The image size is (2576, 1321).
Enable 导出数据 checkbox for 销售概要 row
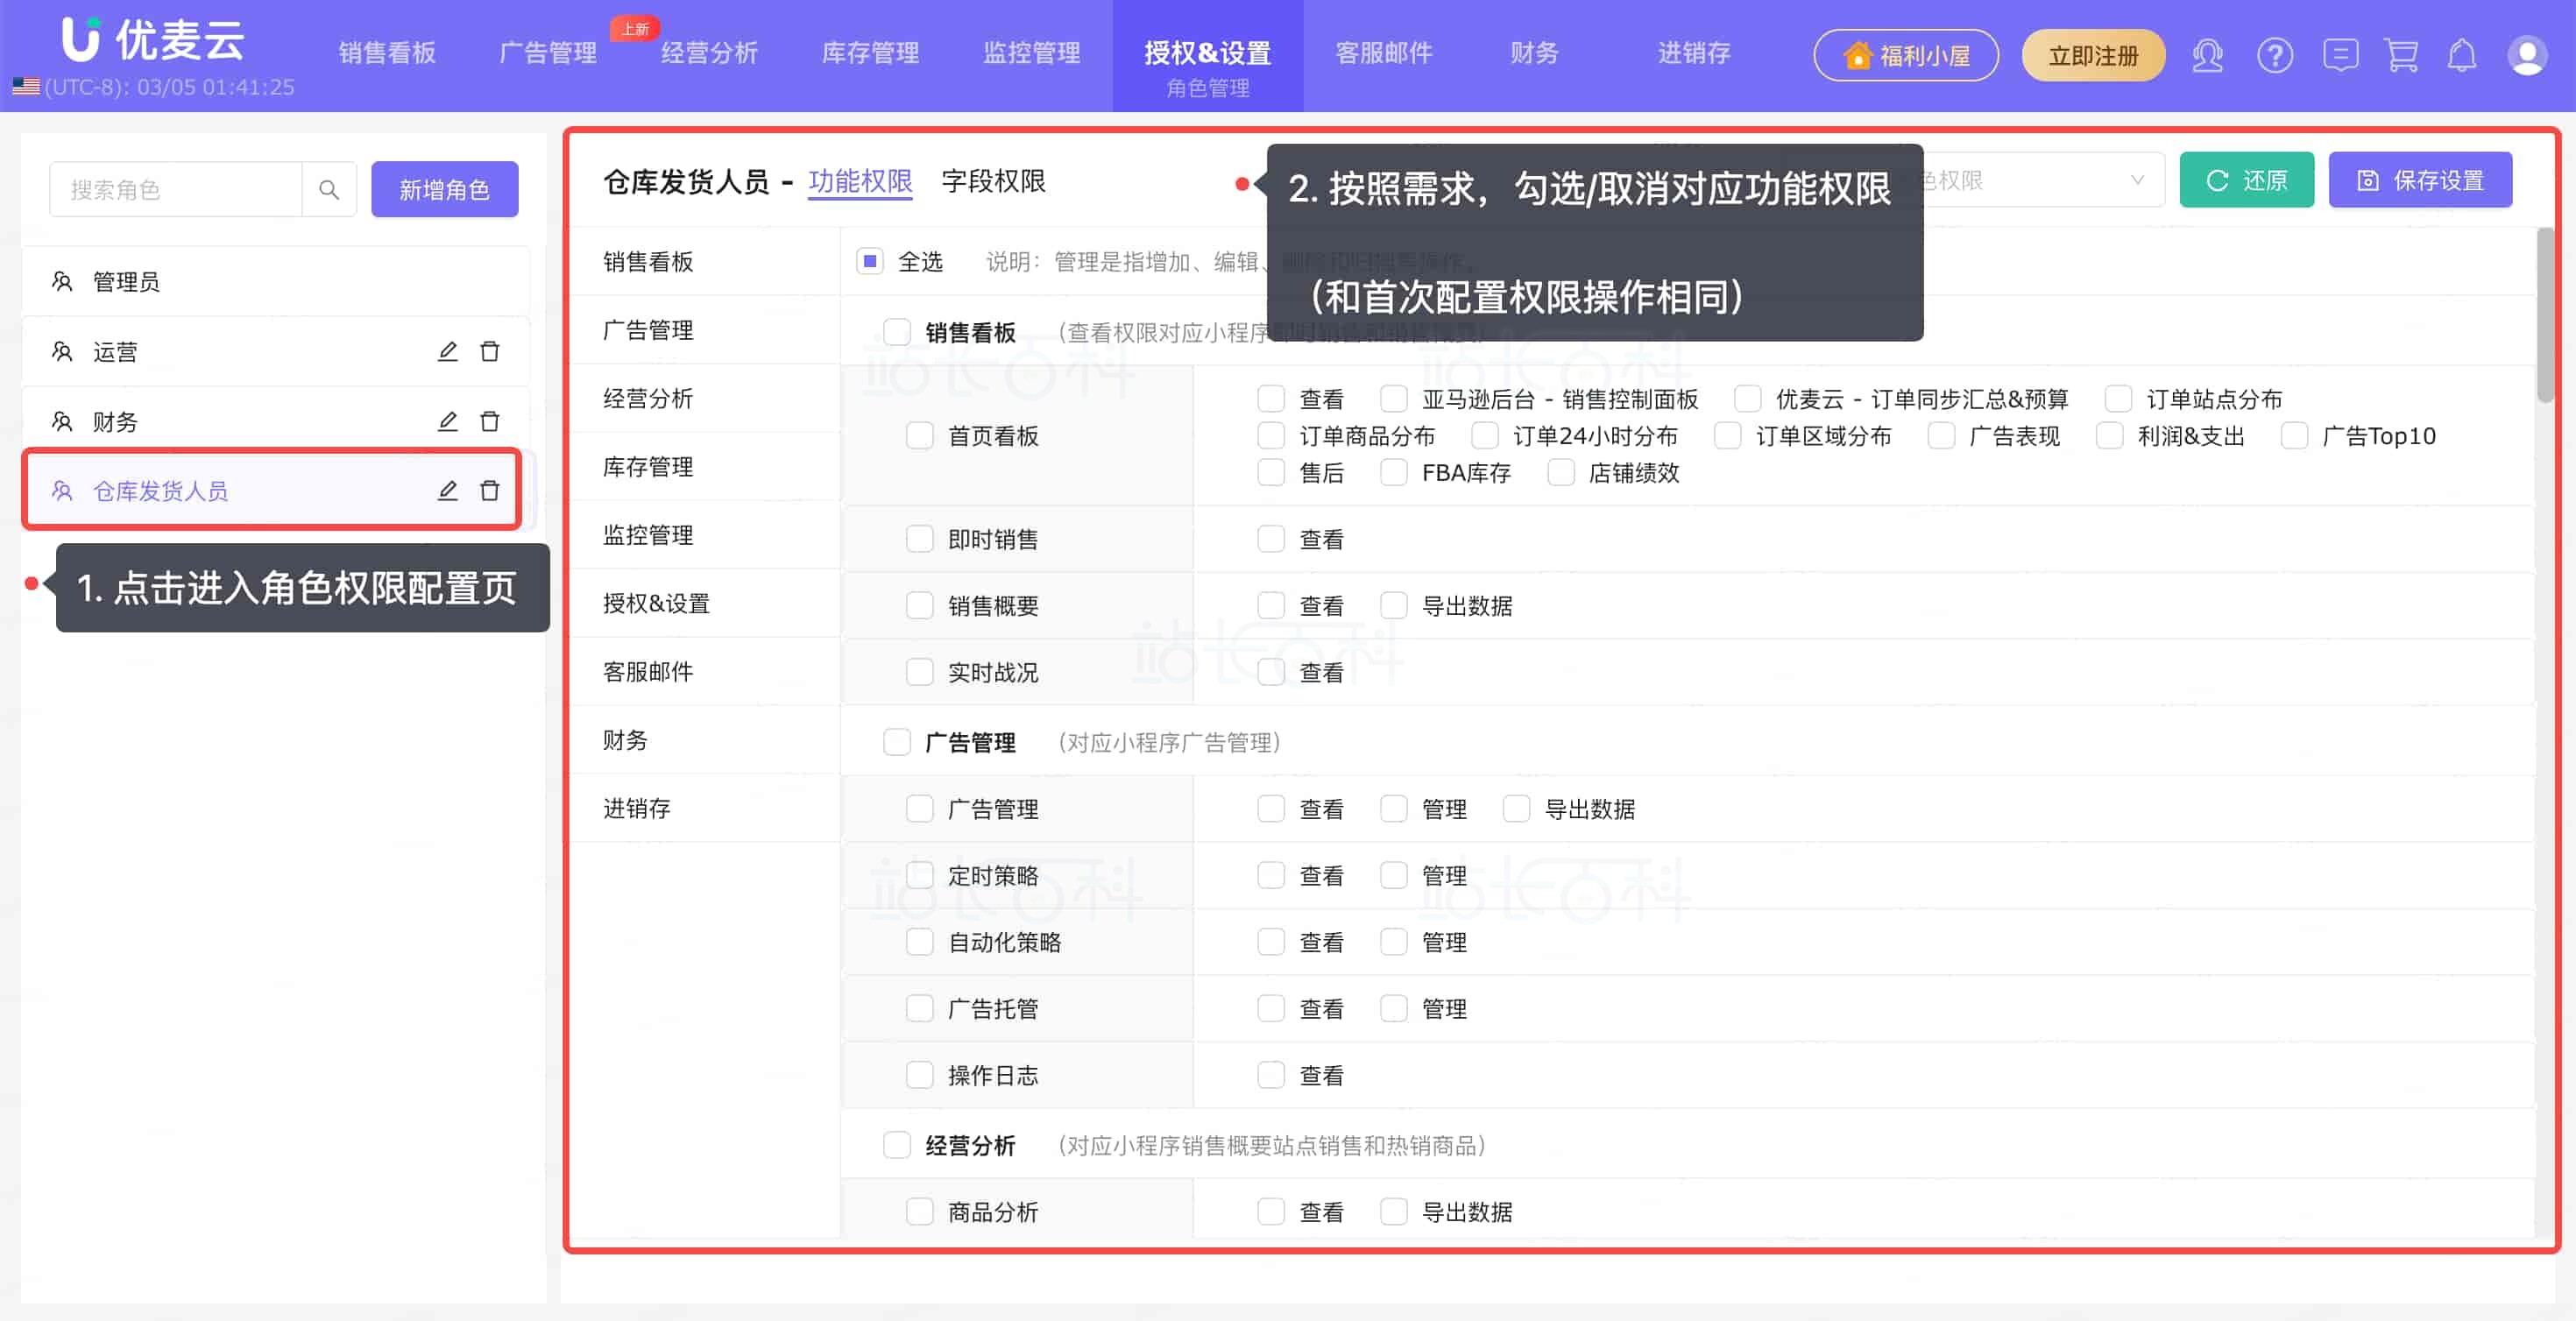pos(1394,606)
